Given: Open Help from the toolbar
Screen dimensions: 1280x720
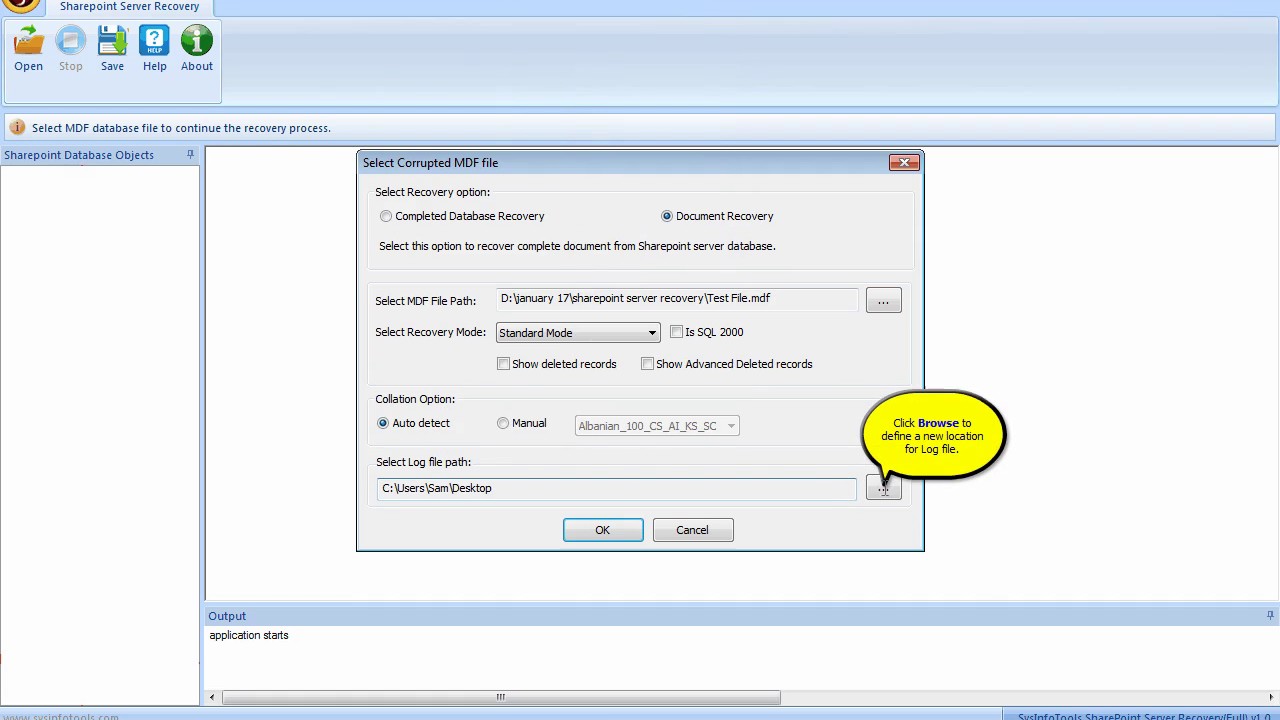Looking at the screenshot, I should [154, 50].
